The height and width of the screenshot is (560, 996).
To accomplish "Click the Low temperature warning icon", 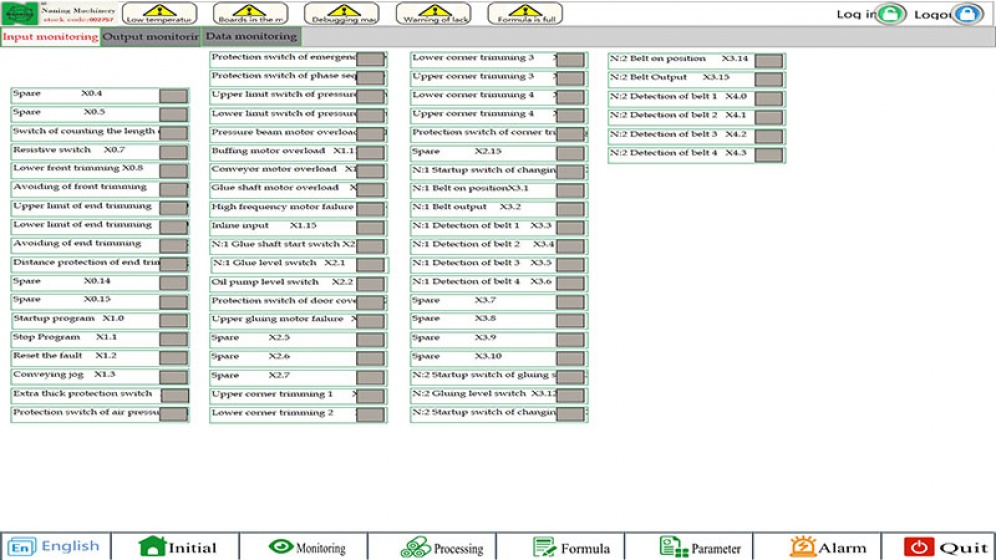I will (160, 13).
